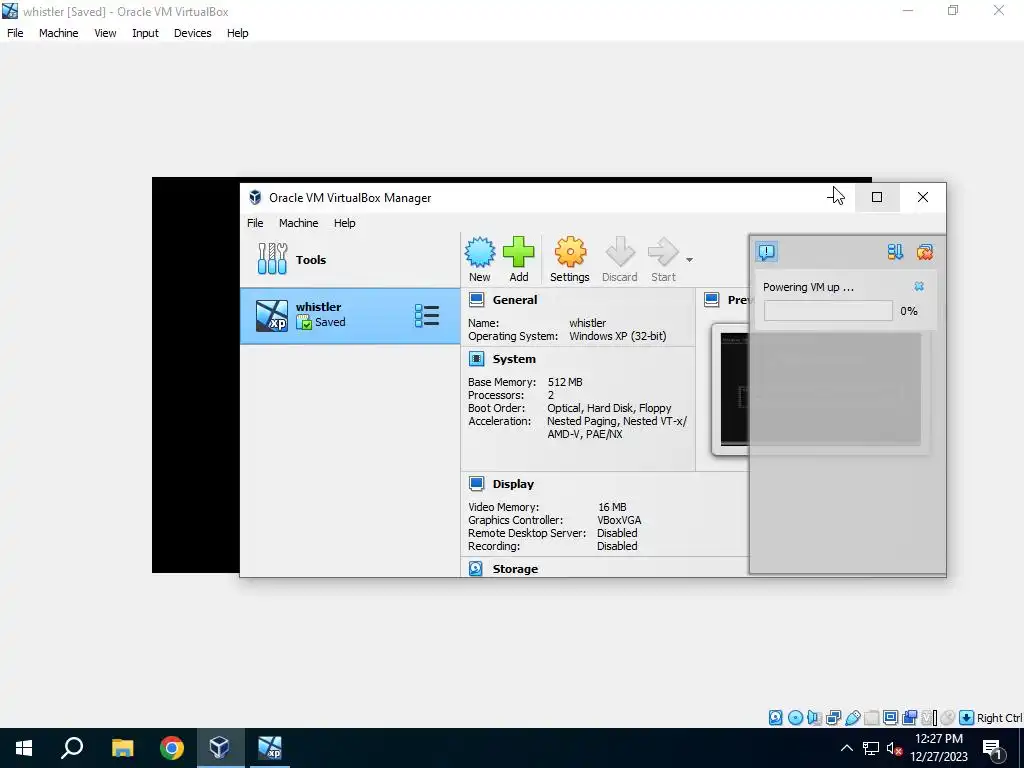1024x768 pixels.
Task: Click the System section chip icon
Action: (x=477, y=359)
